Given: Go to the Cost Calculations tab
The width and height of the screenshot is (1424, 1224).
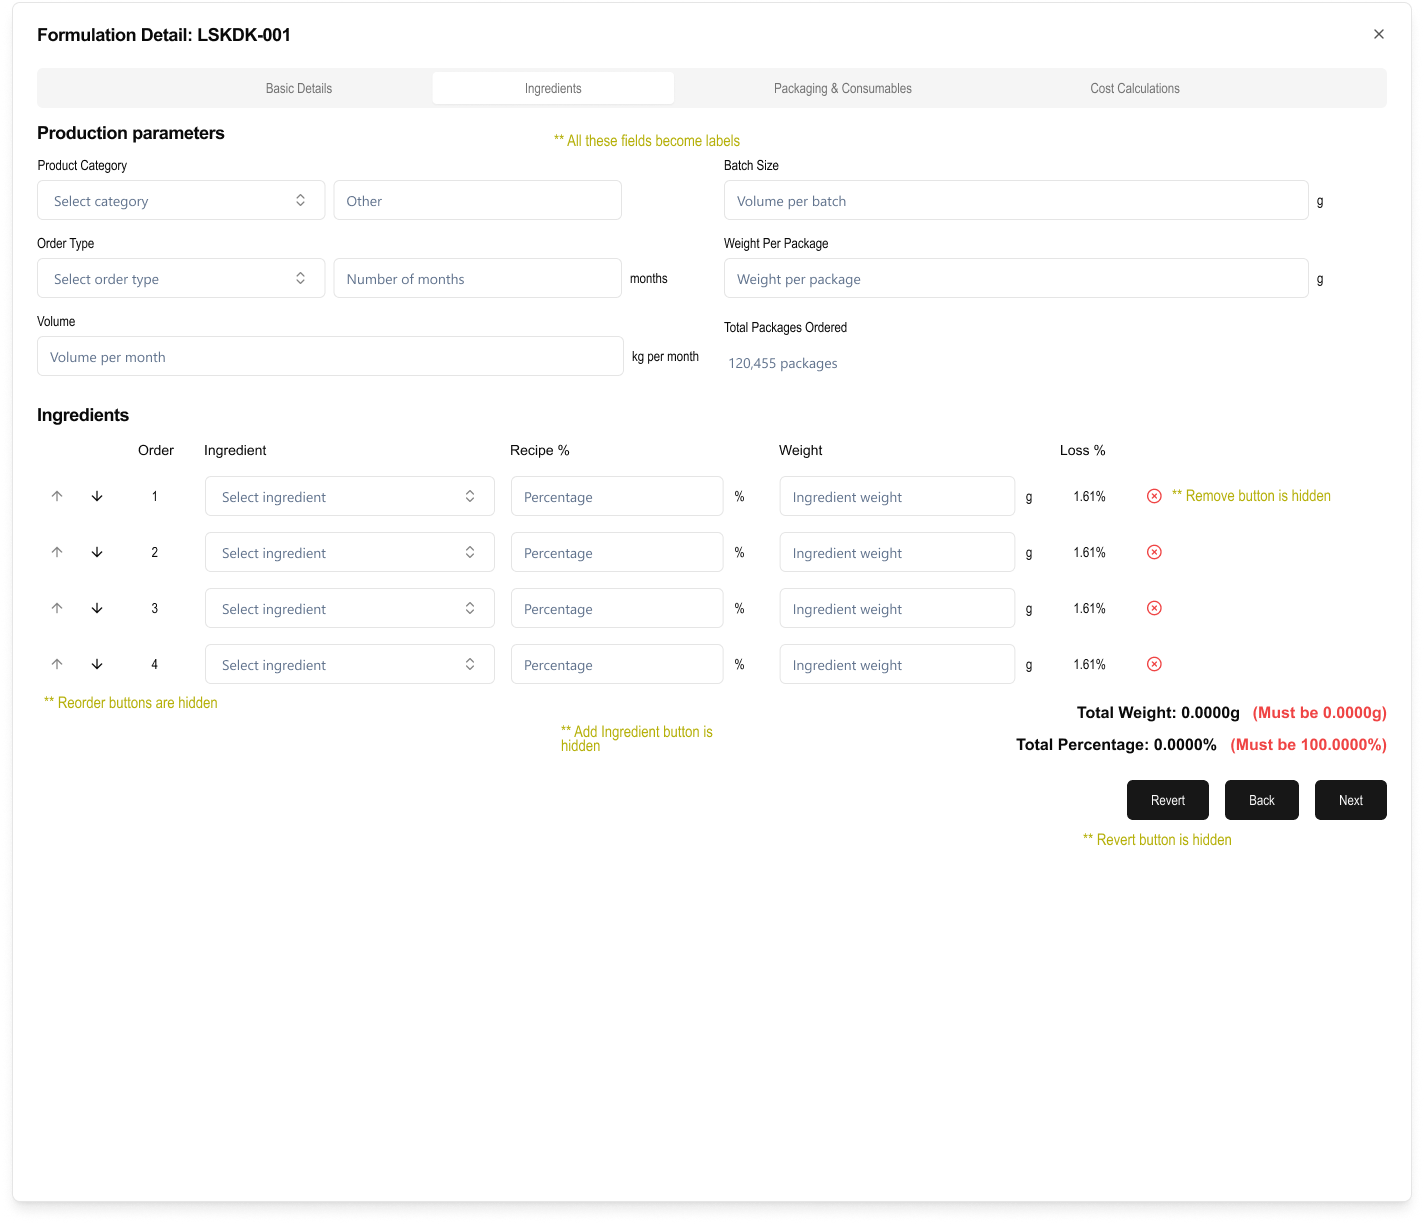Looking at the screenshot, I should pos(1135,88).
